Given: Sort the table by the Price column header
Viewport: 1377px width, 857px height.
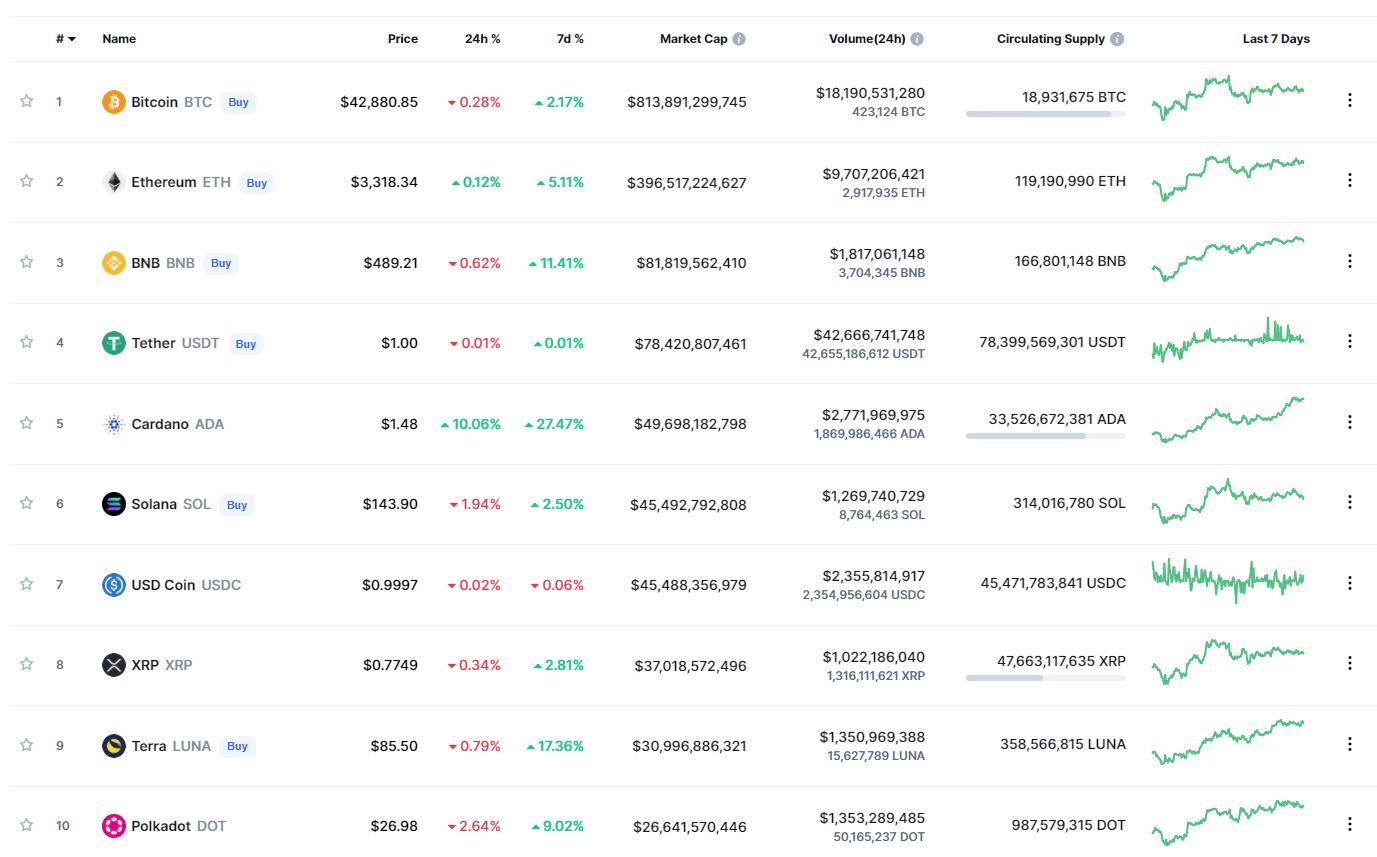Looking at the screenshot, I should pos(403,39).
